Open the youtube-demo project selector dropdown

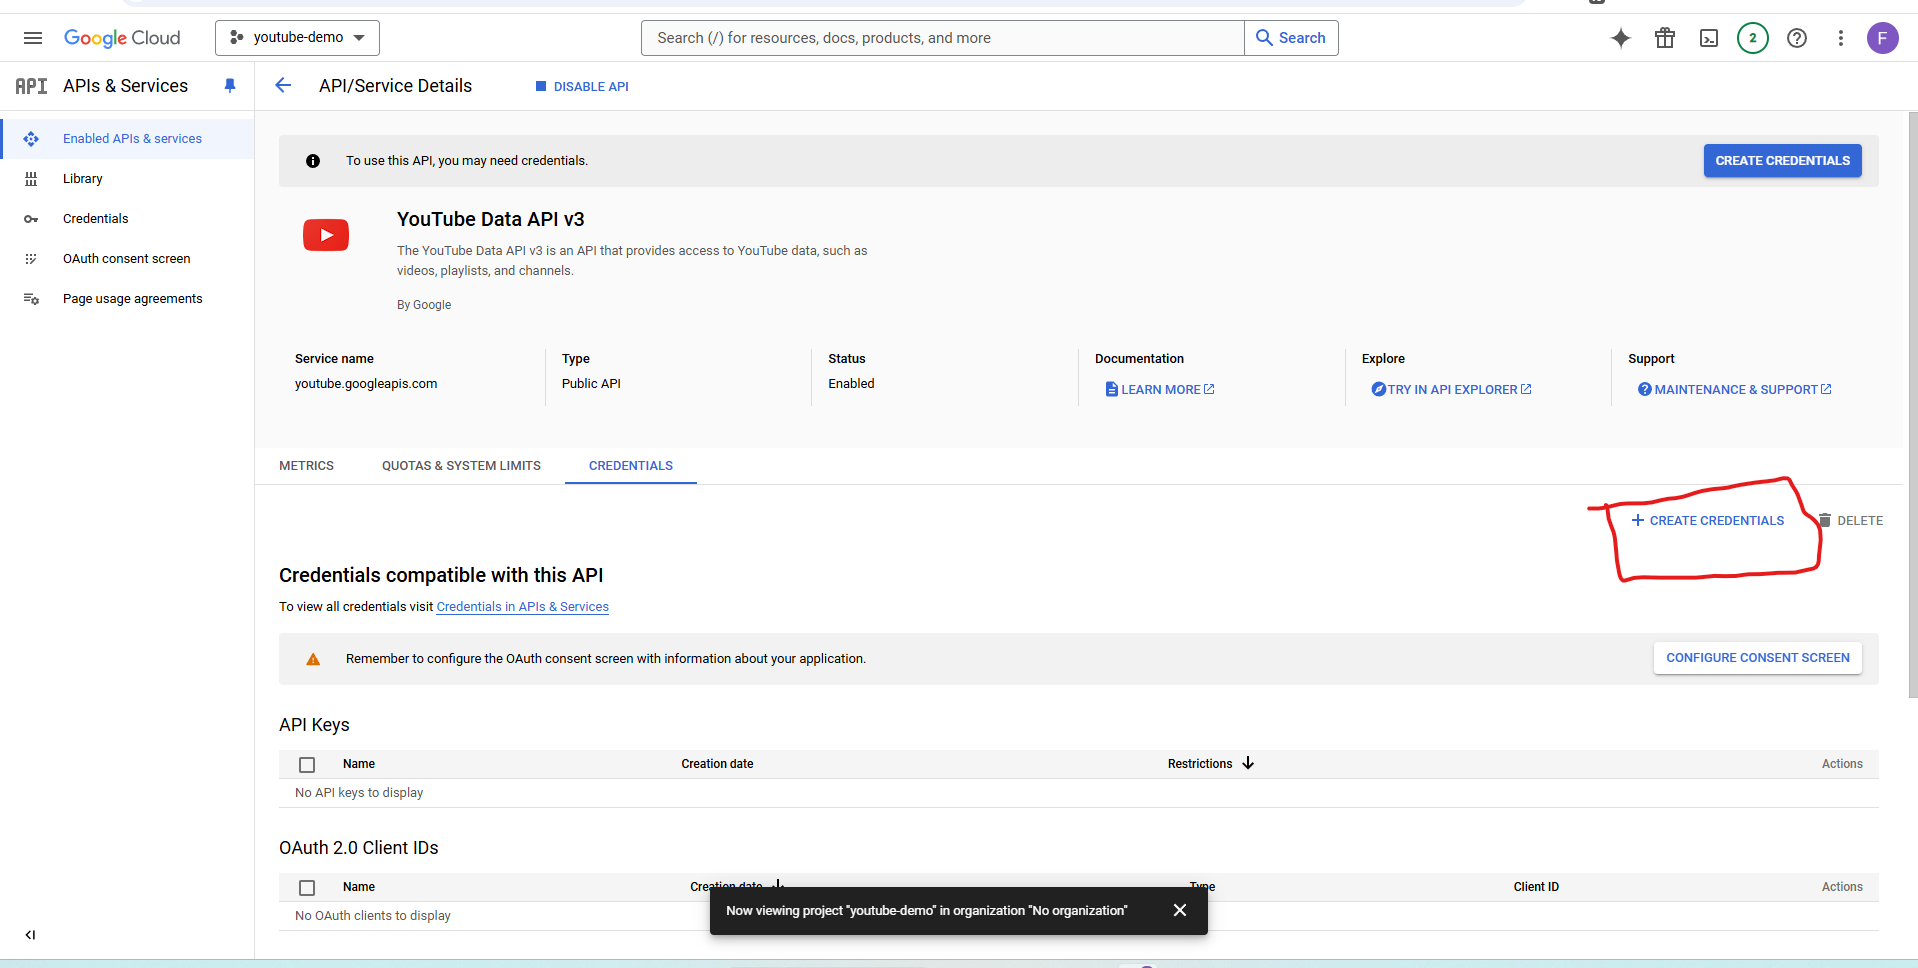297,38
